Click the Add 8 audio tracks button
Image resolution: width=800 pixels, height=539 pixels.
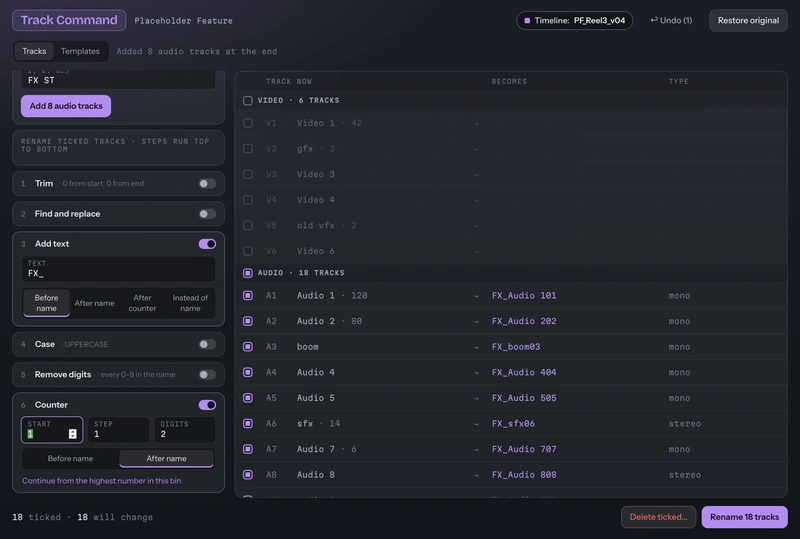pyautogui.click(x=66, y=106)
